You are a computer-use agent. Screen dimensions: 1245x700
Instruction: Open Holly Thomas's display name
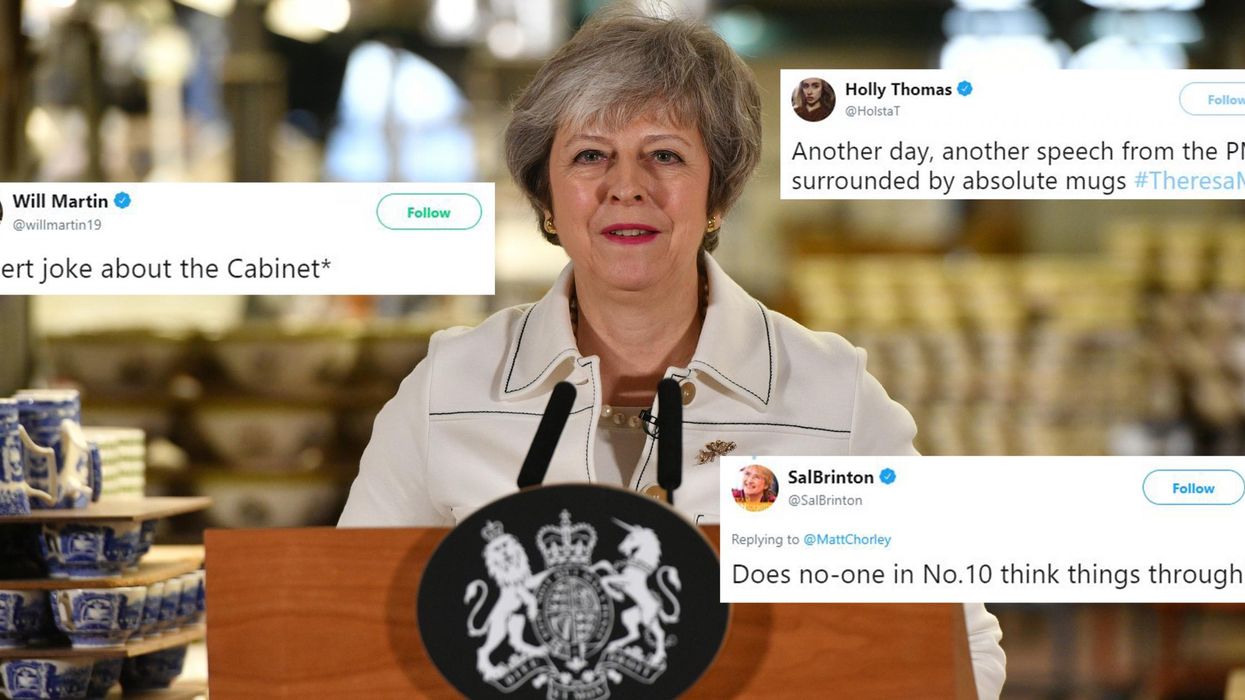898,89
